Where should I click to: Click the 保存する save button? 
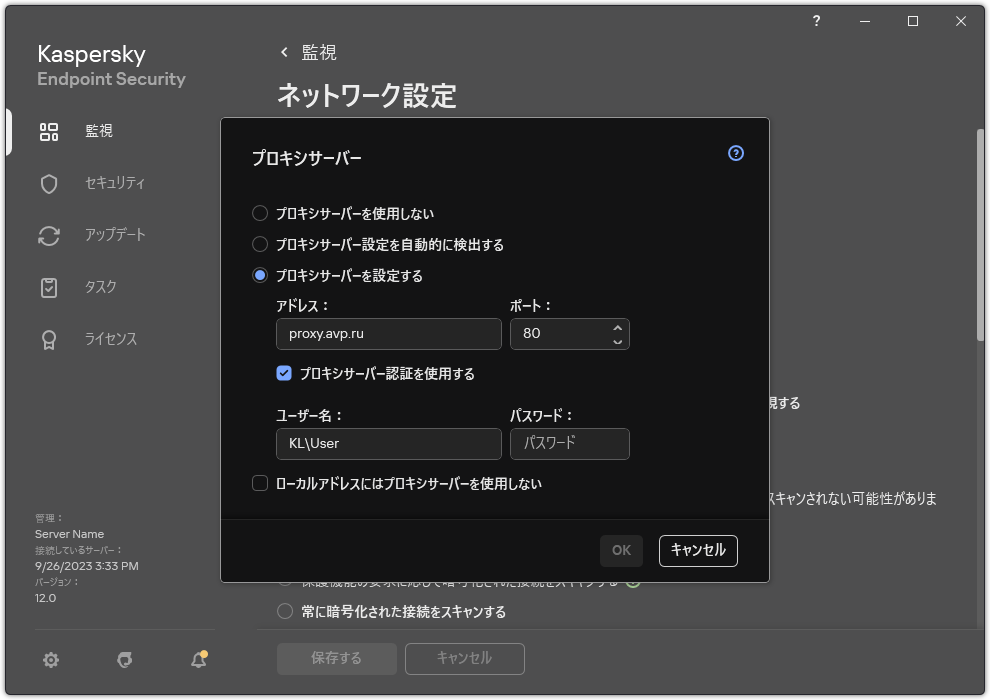coord(336,658)
